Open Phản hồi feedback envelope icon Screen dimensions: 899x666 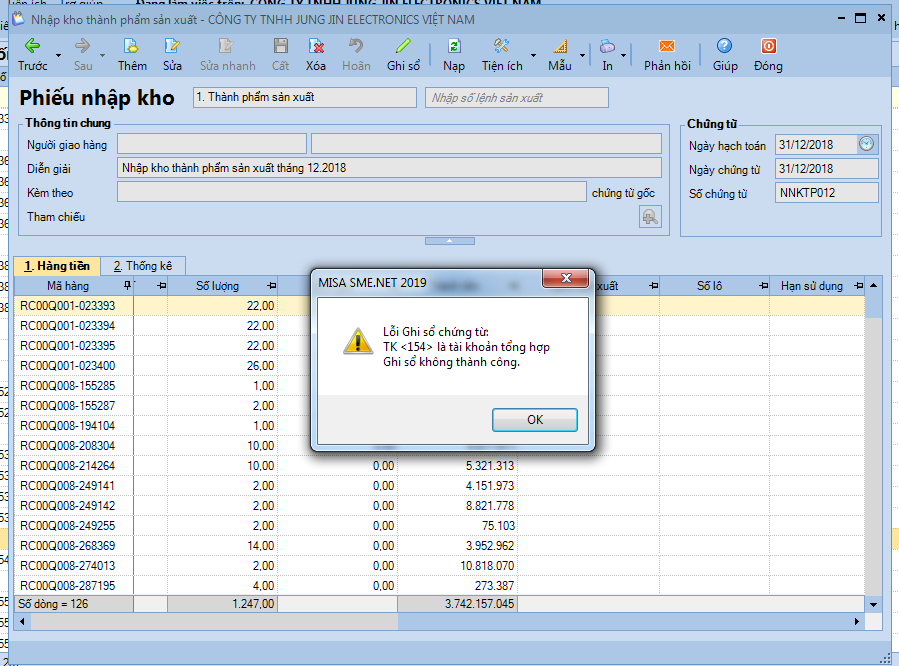point(667,47)
